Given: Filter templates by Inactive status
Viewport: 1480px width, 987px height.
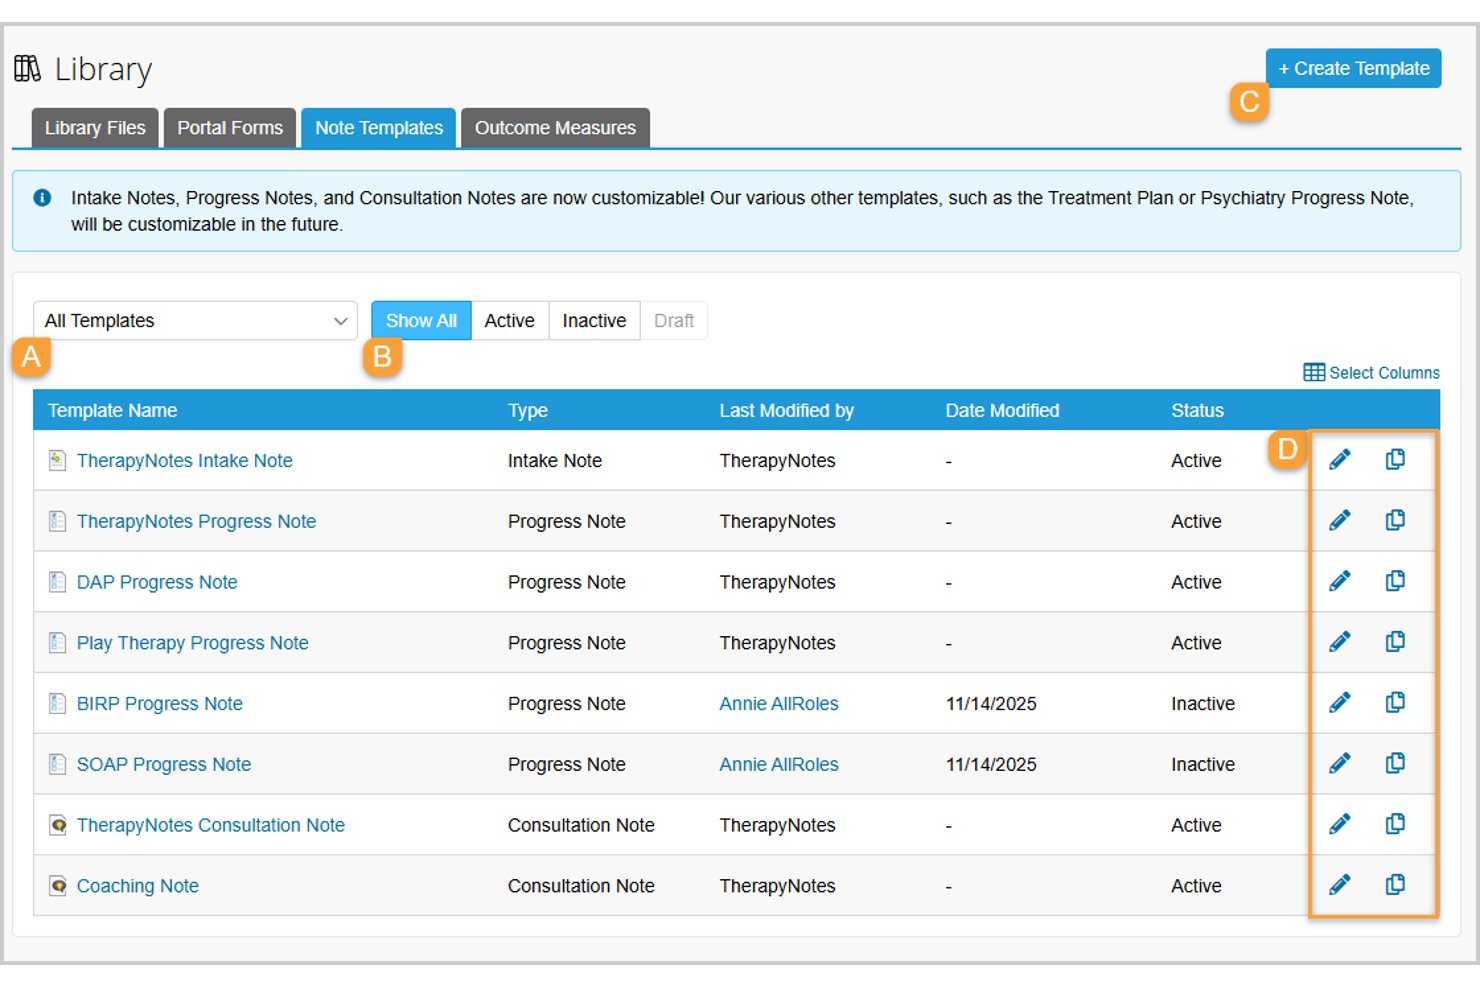Looking at the screenshot, I should pyautogui.click(x=594, y=321).
